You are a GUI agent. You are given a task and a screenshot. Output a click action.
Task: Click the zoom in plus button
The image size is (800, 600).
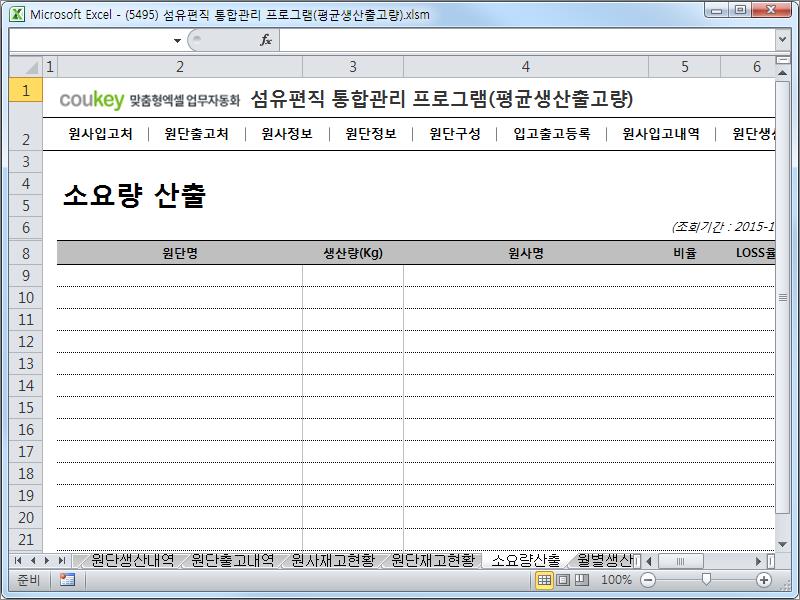(763, 580)
